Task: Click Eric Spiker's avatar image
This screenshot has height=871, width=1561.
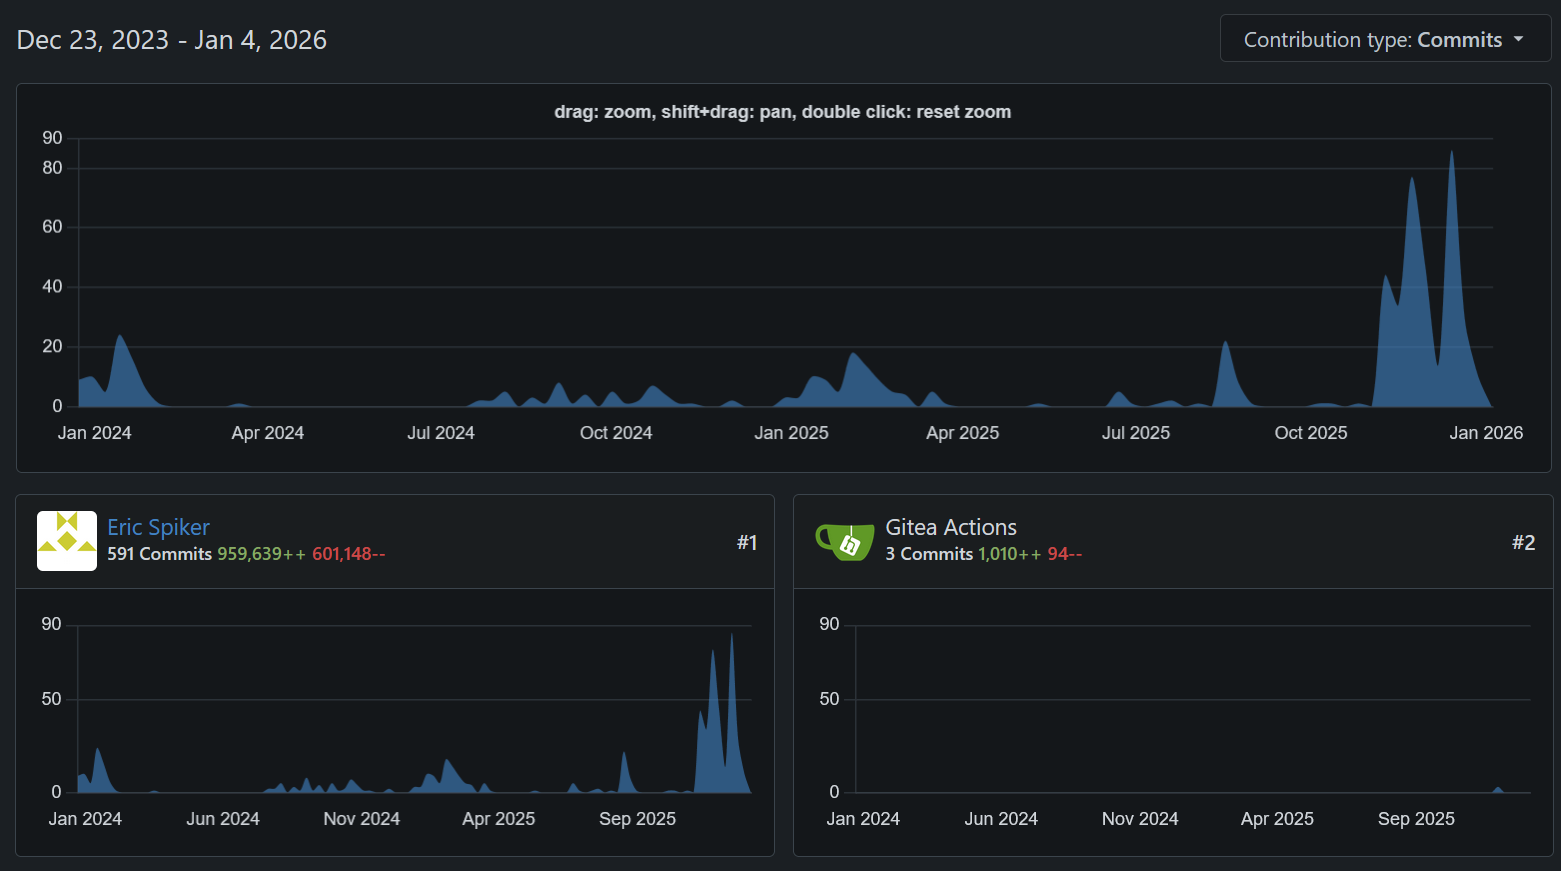Action: click(x=67, y=541)
